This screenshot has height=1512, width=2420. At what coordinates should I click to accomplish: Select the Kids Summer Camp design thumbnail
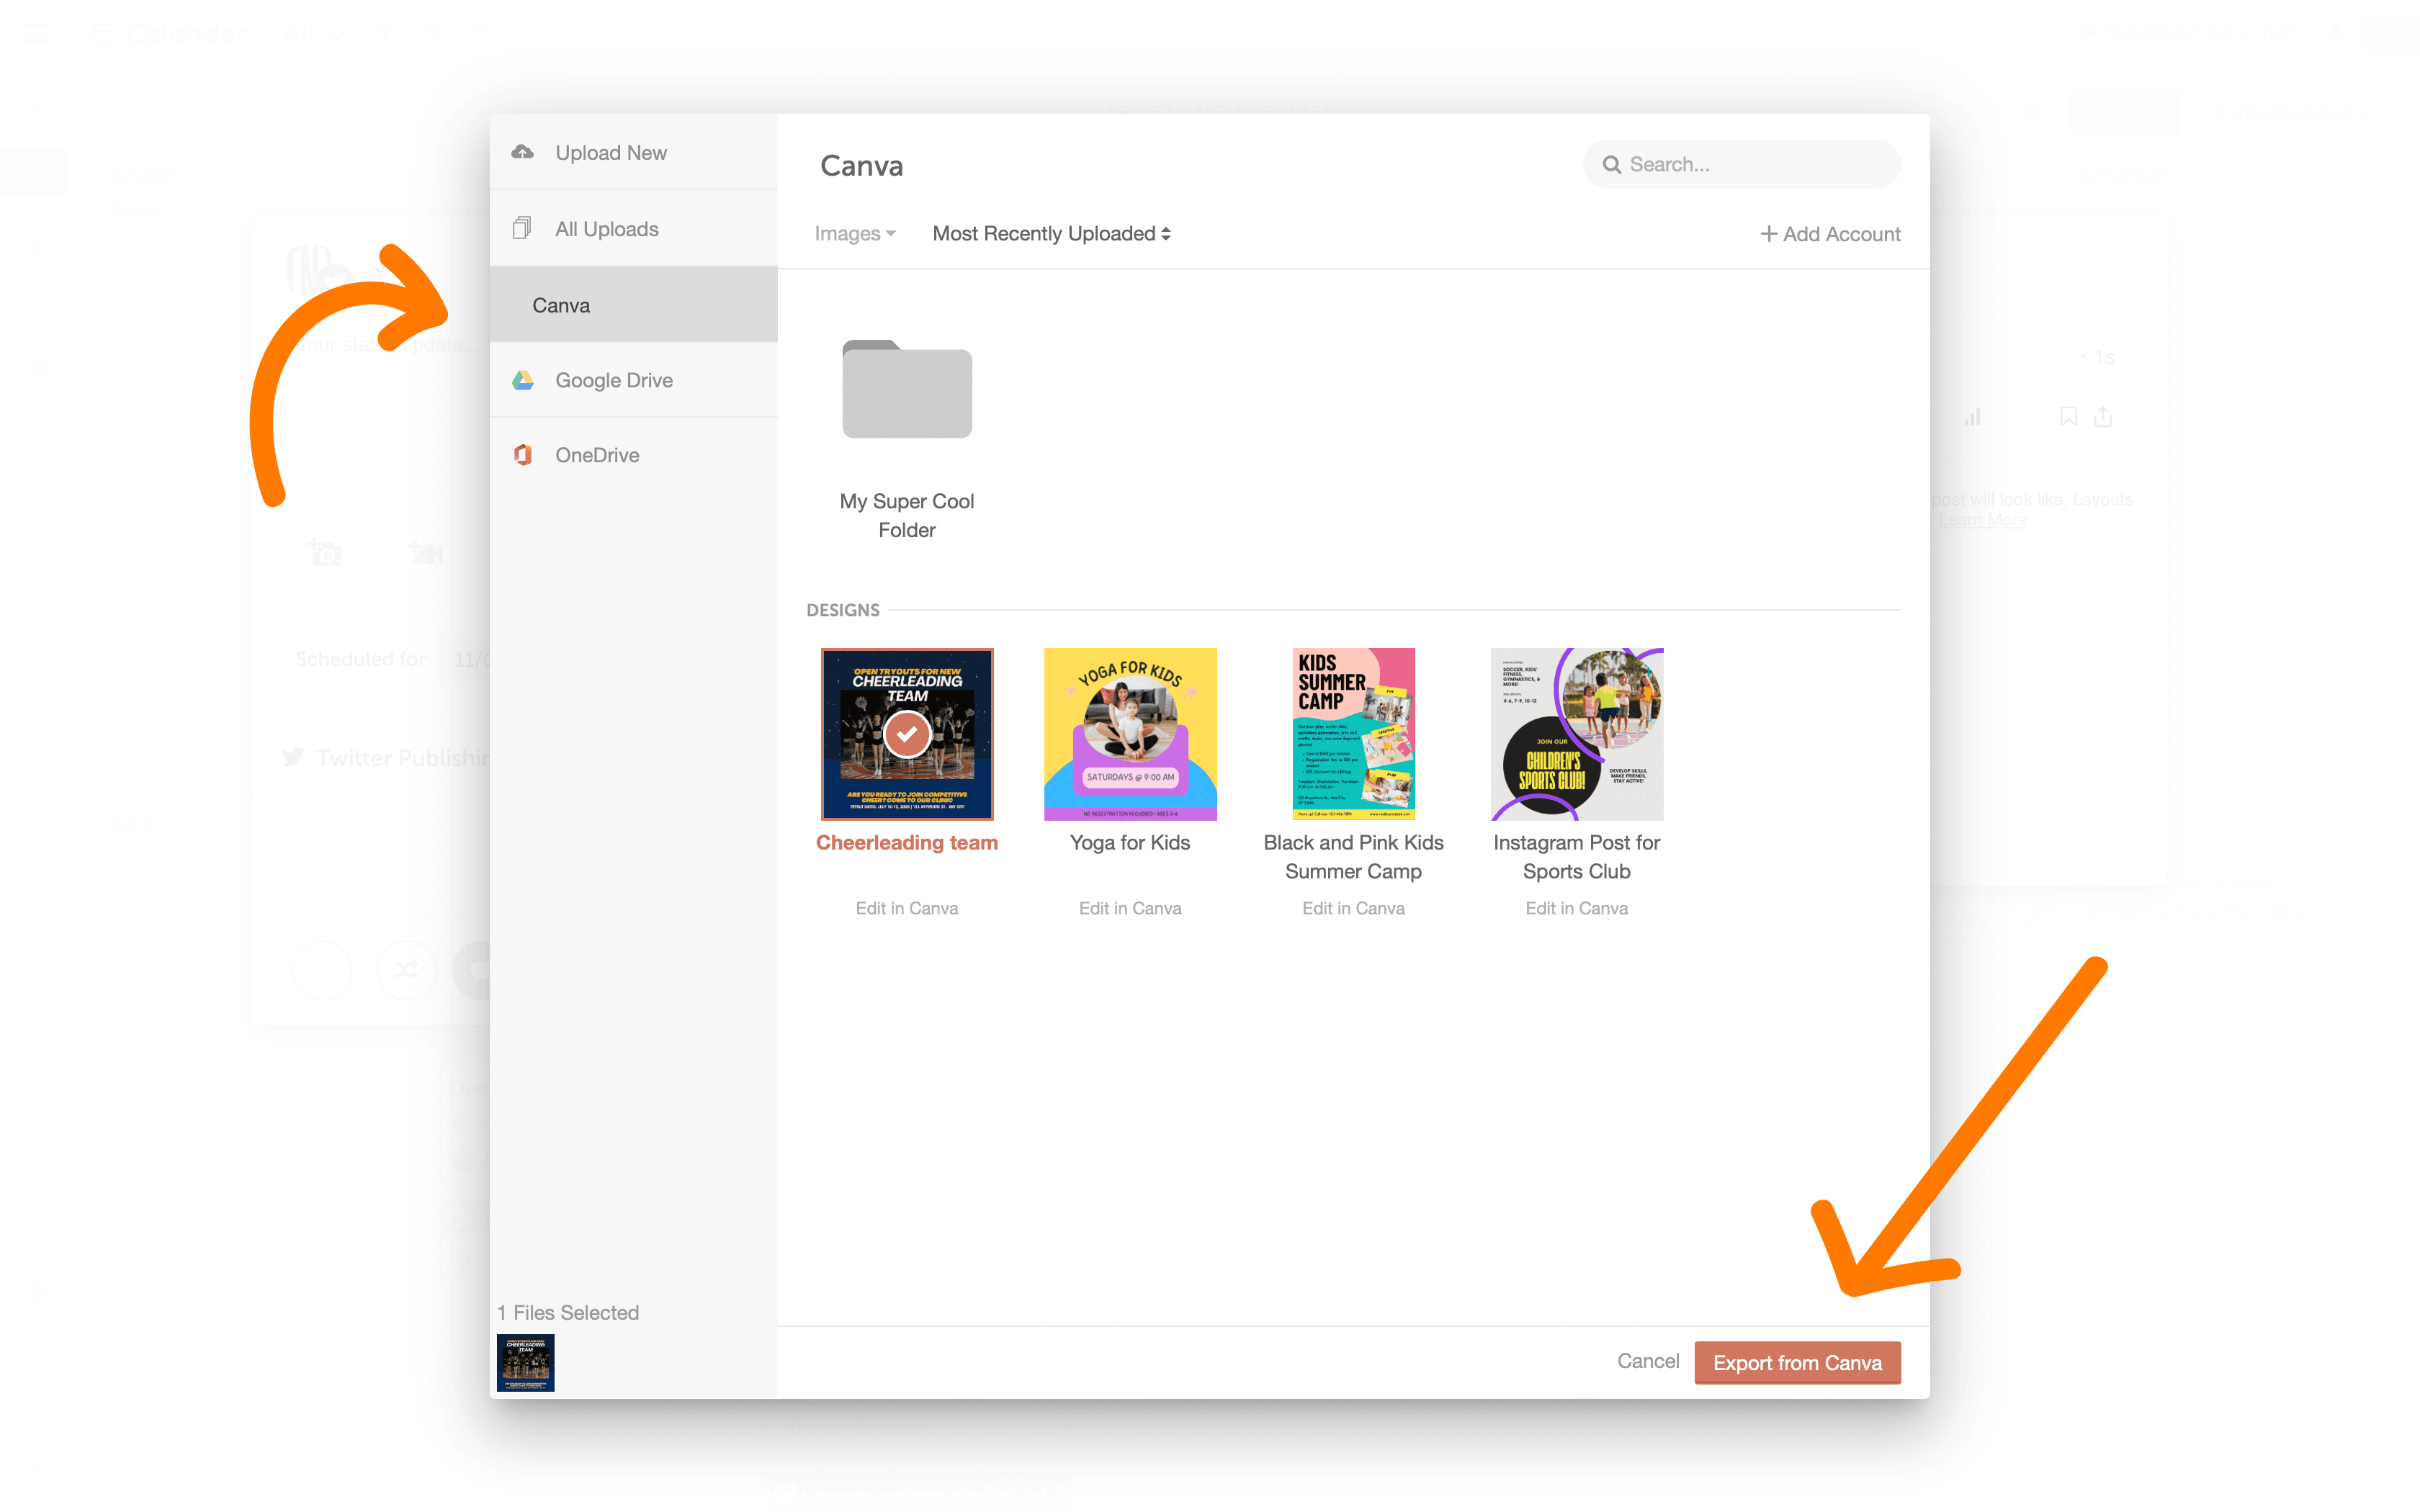(1355, 734)
